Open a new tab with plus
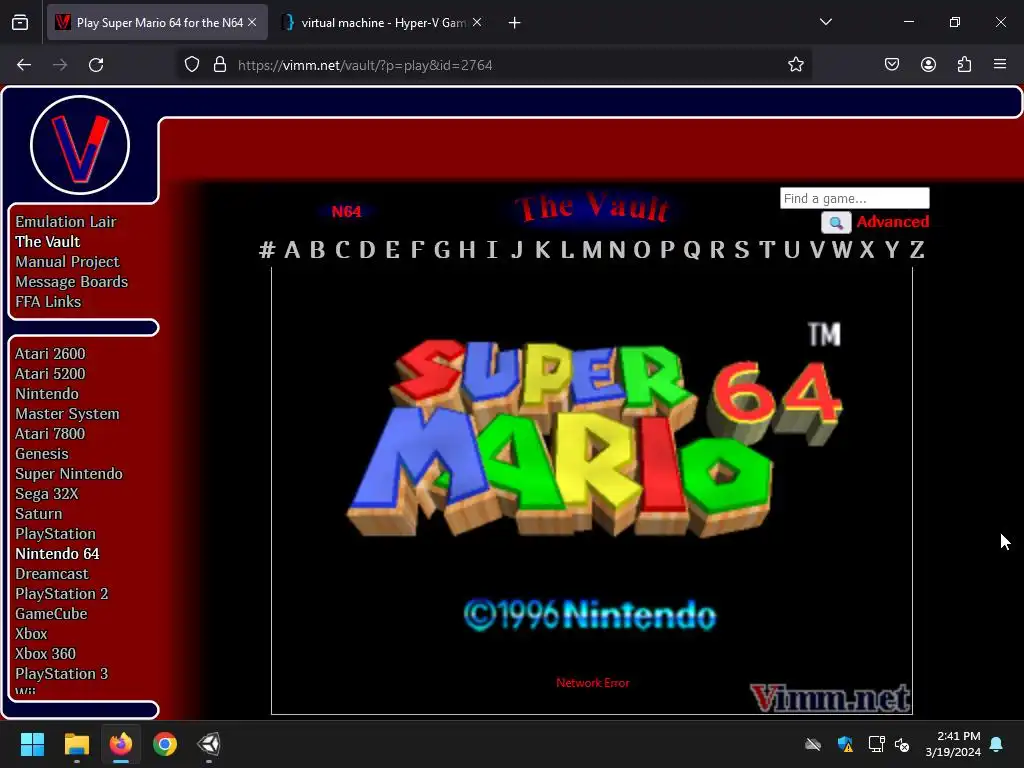Viewport: 1024px width, 768px height. point(515,23)
